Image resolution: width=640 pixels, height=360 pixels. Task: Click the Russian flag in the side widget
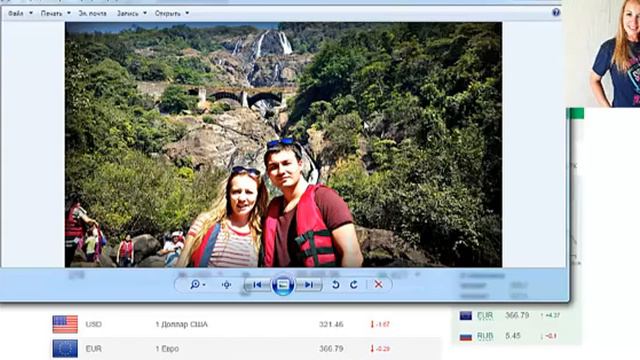[466, 336]
